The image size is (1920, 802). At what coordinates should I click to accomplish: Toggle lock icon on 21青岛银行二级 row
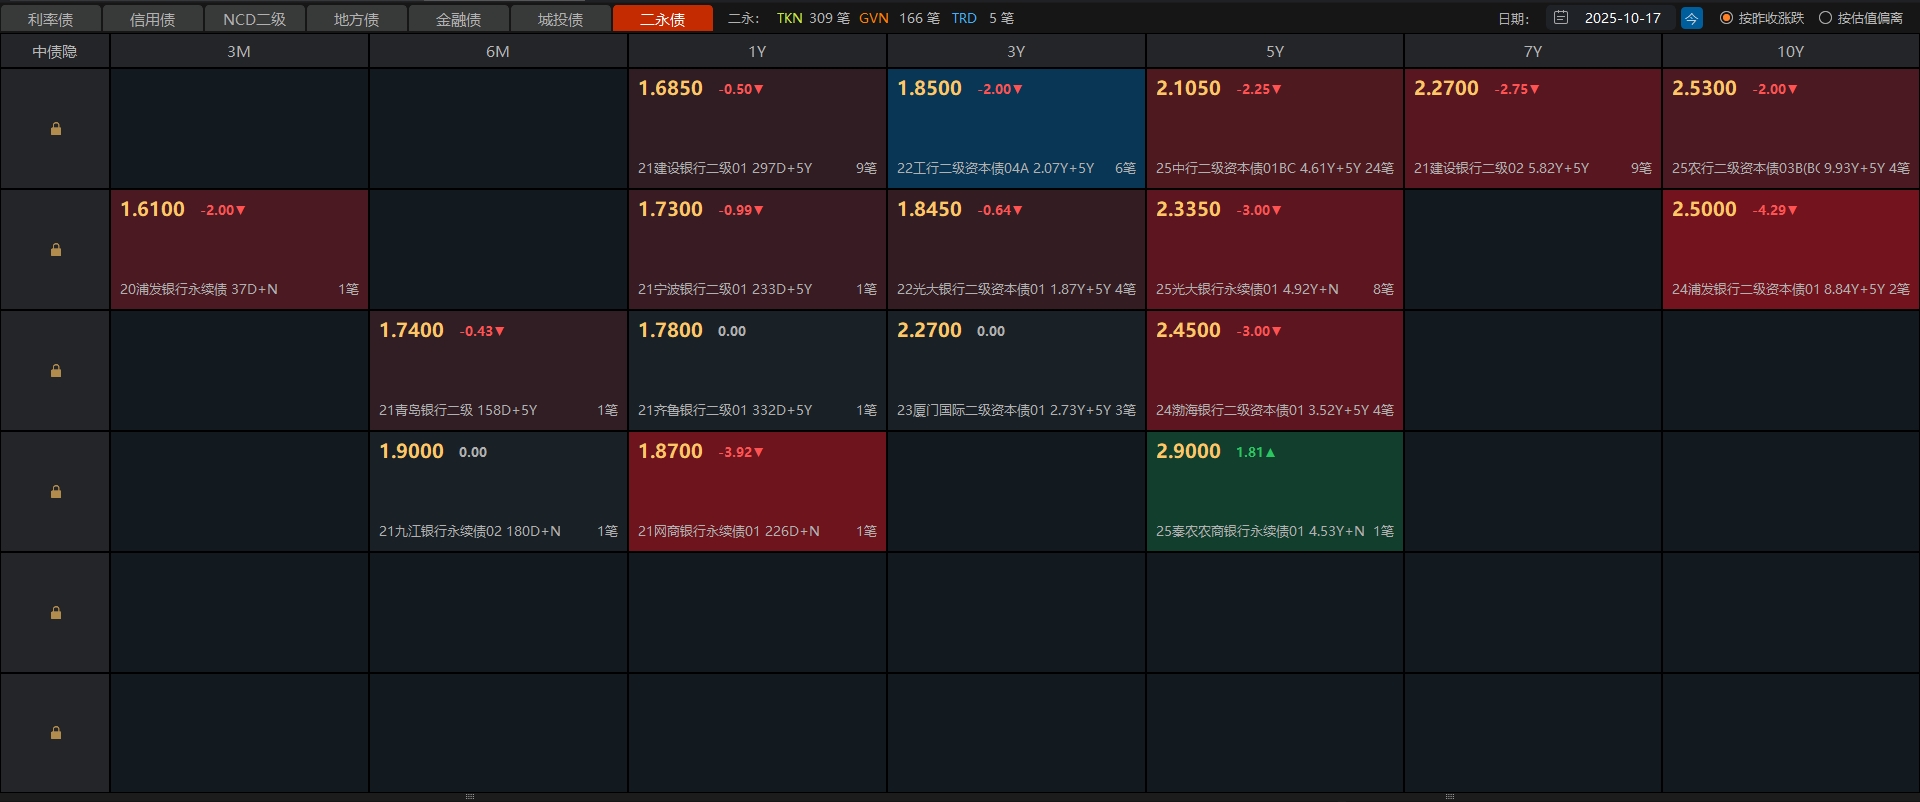coord(56,371)
